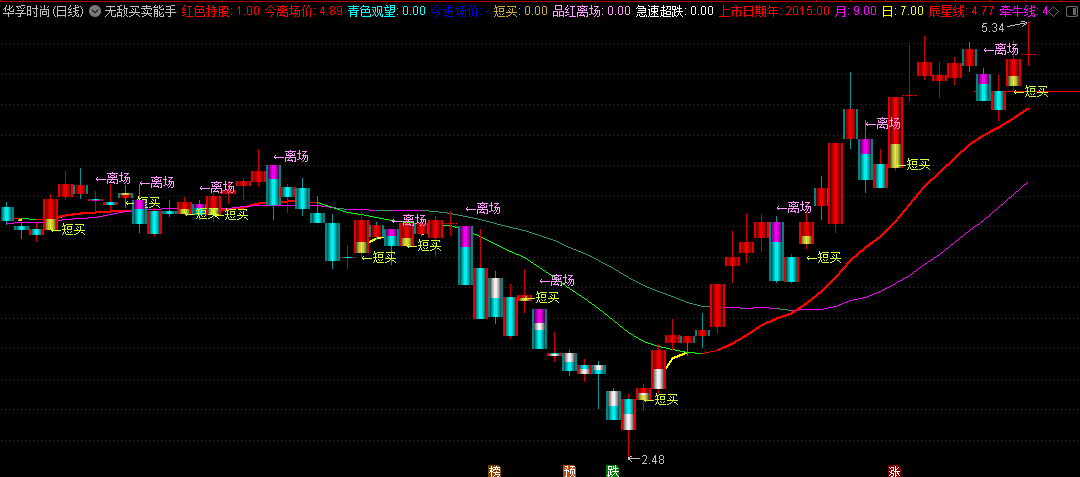Click the orange 预 event marker
Screen dimensions: 1080x477
tap(570, 471)
